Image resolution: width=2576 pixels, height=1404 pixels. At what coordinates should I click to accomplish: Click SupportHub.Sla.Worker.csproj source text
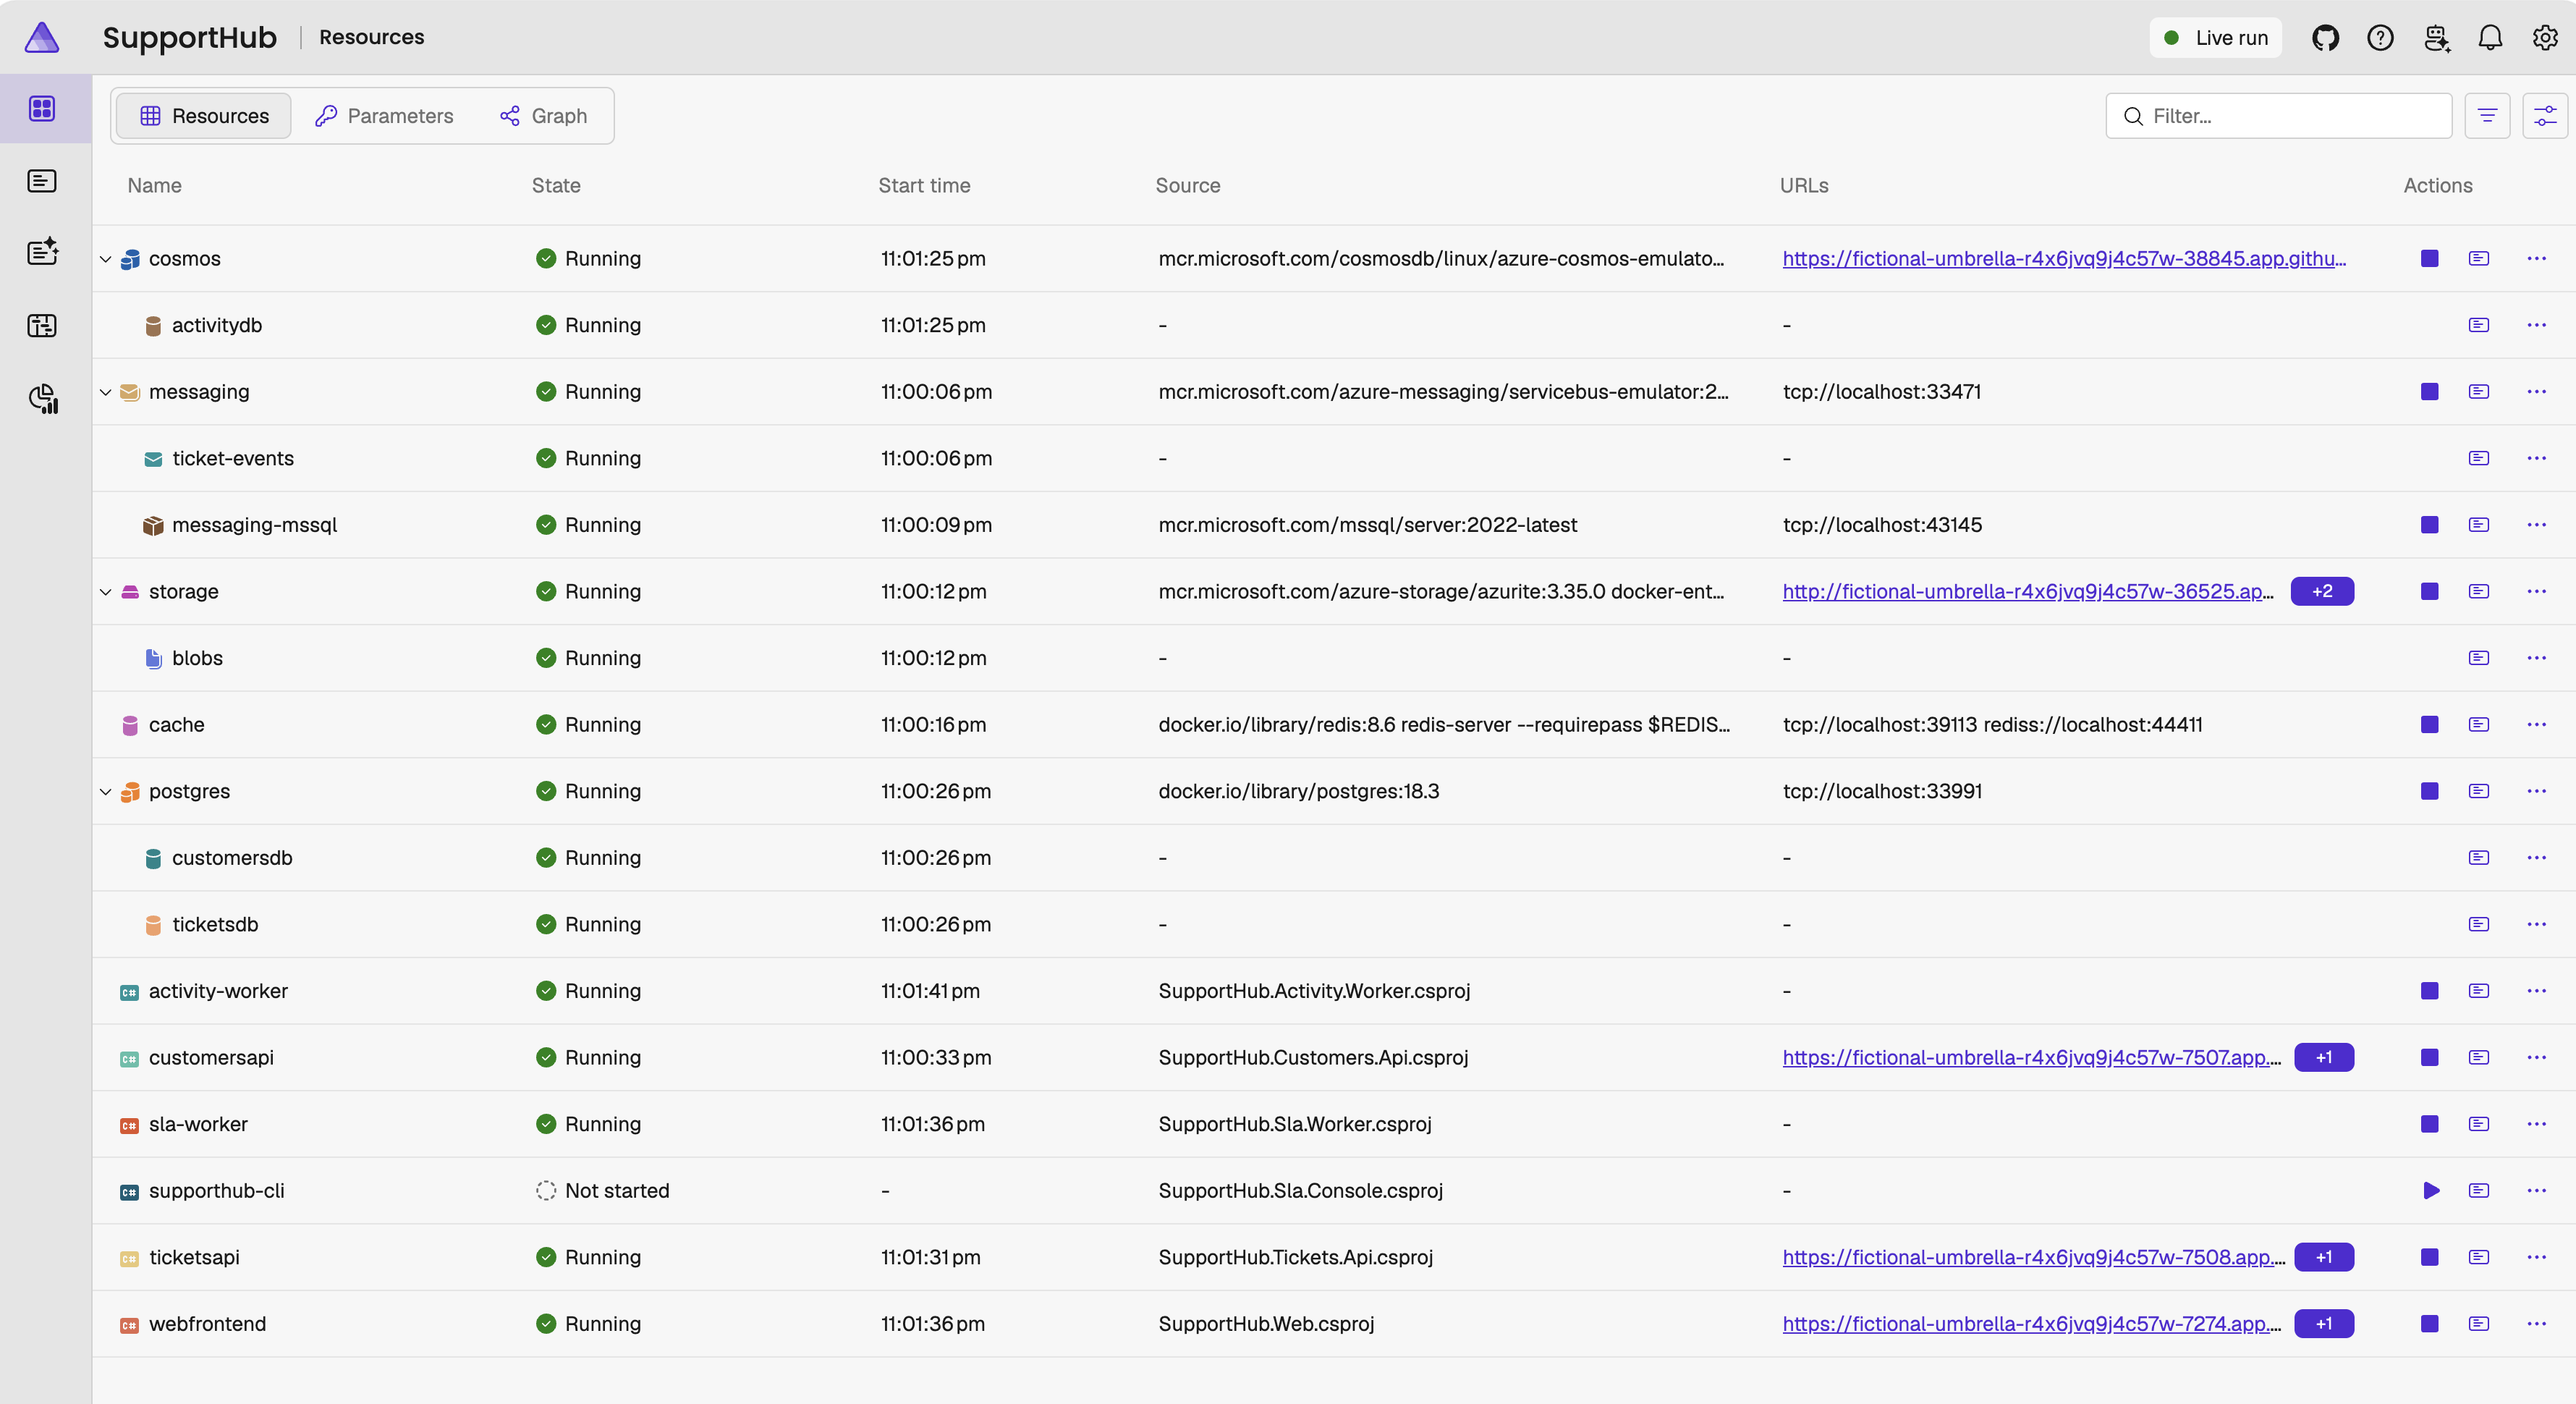point(1295,1124)
